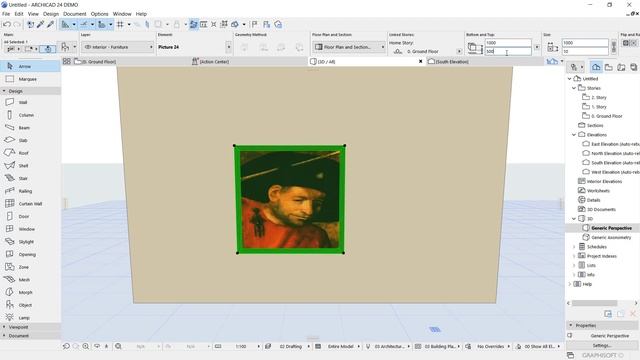Screen dimensions: 640x360
Task: Select the Mesh tool
Action: [30, 280]
